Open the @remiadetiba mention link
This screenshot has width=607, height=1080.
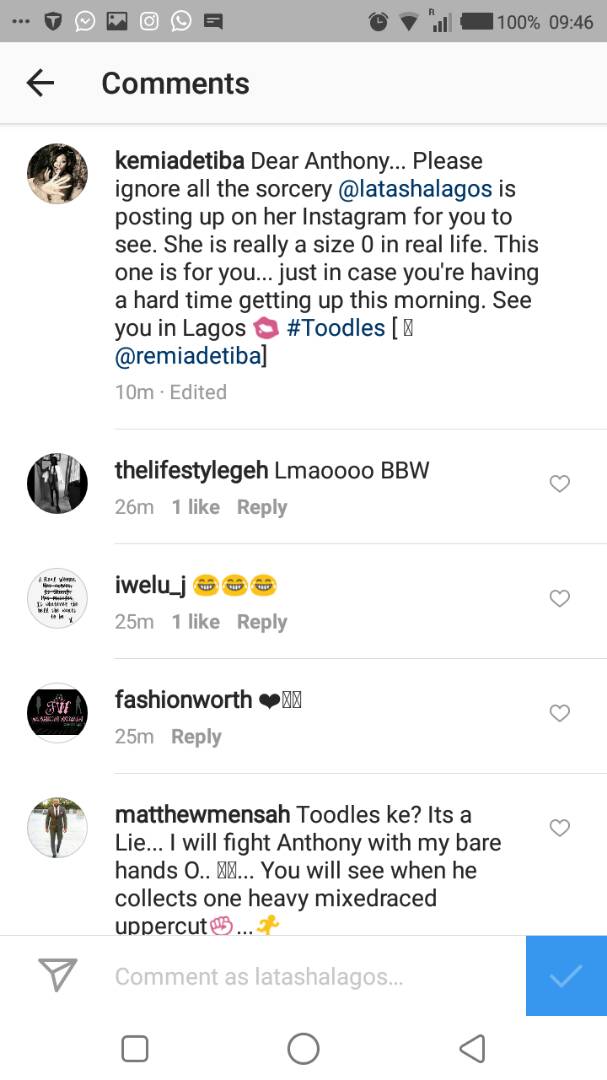[x=190, y=357]
